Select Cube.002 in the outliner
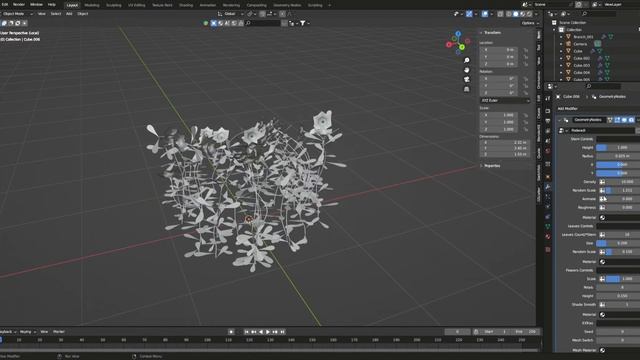 click(582, 58)
